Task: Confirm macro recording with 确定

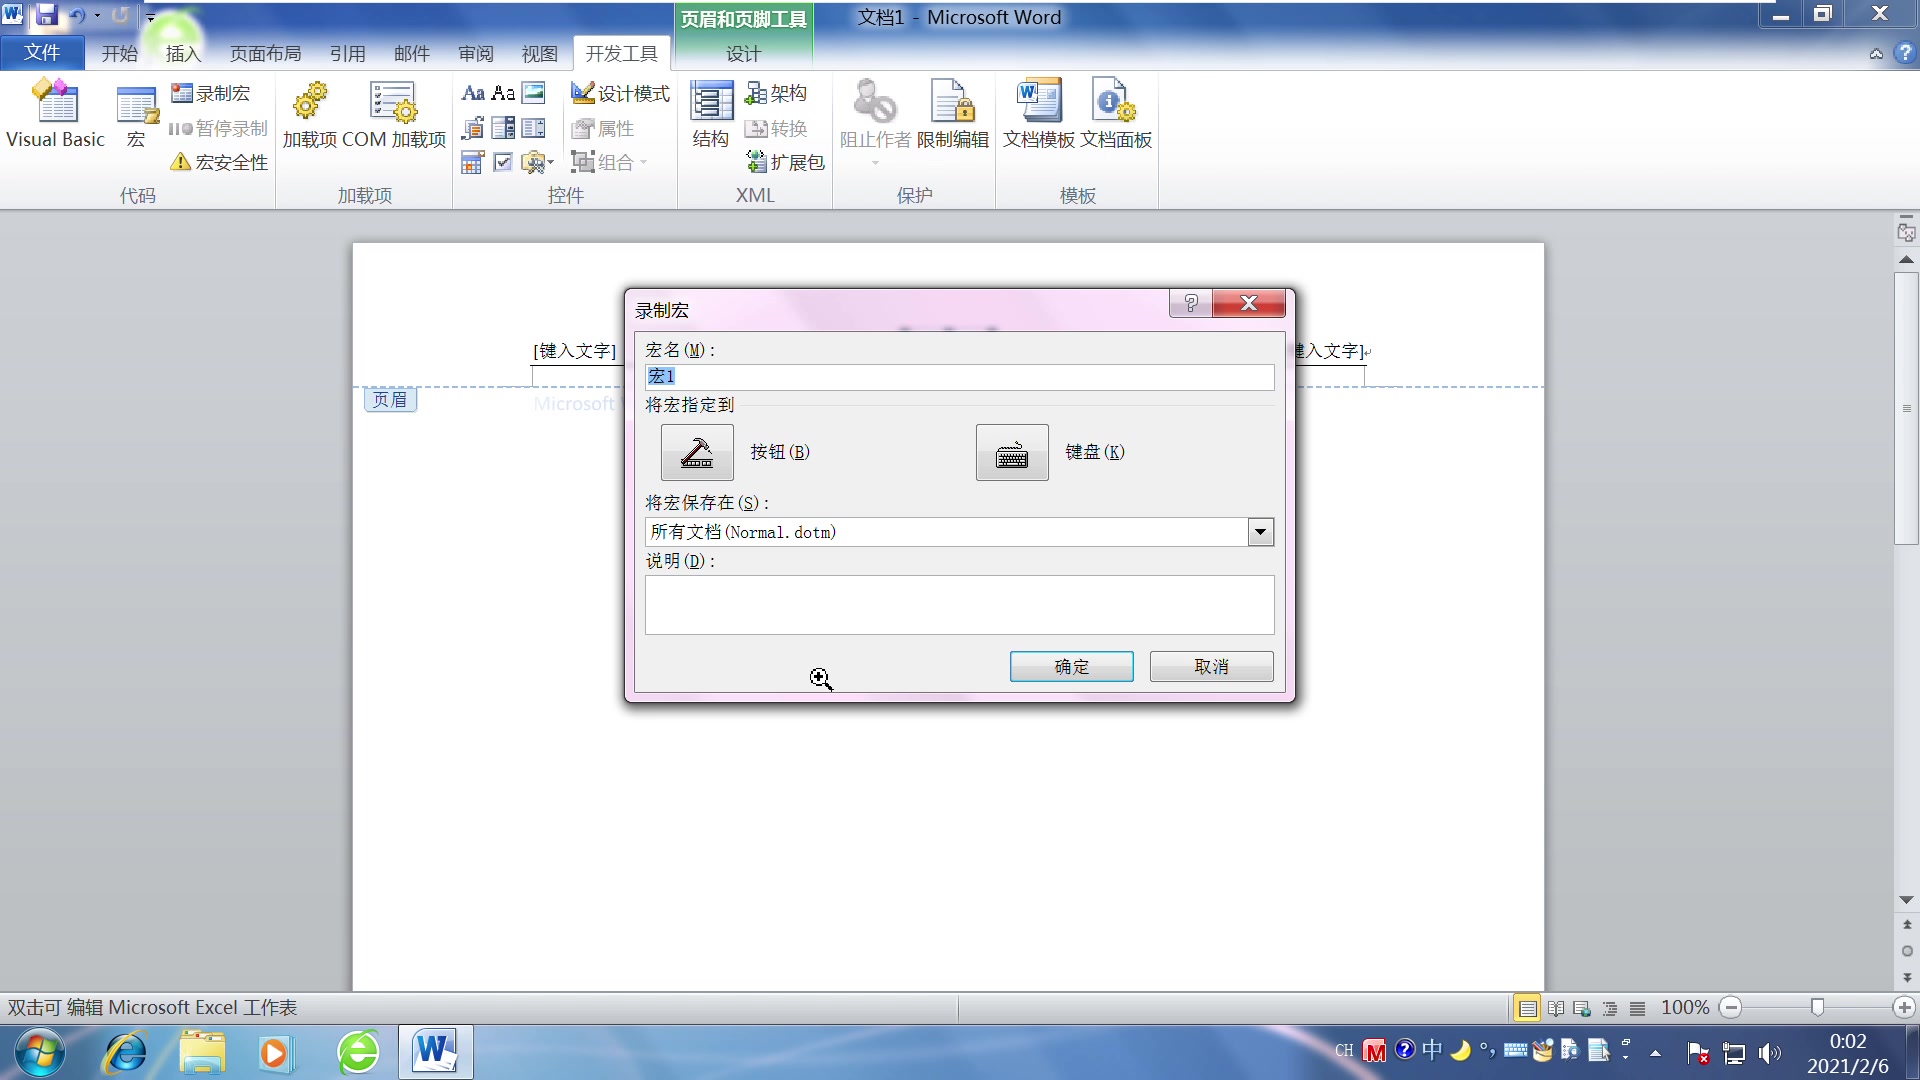Action: (x=1071, y=666)
